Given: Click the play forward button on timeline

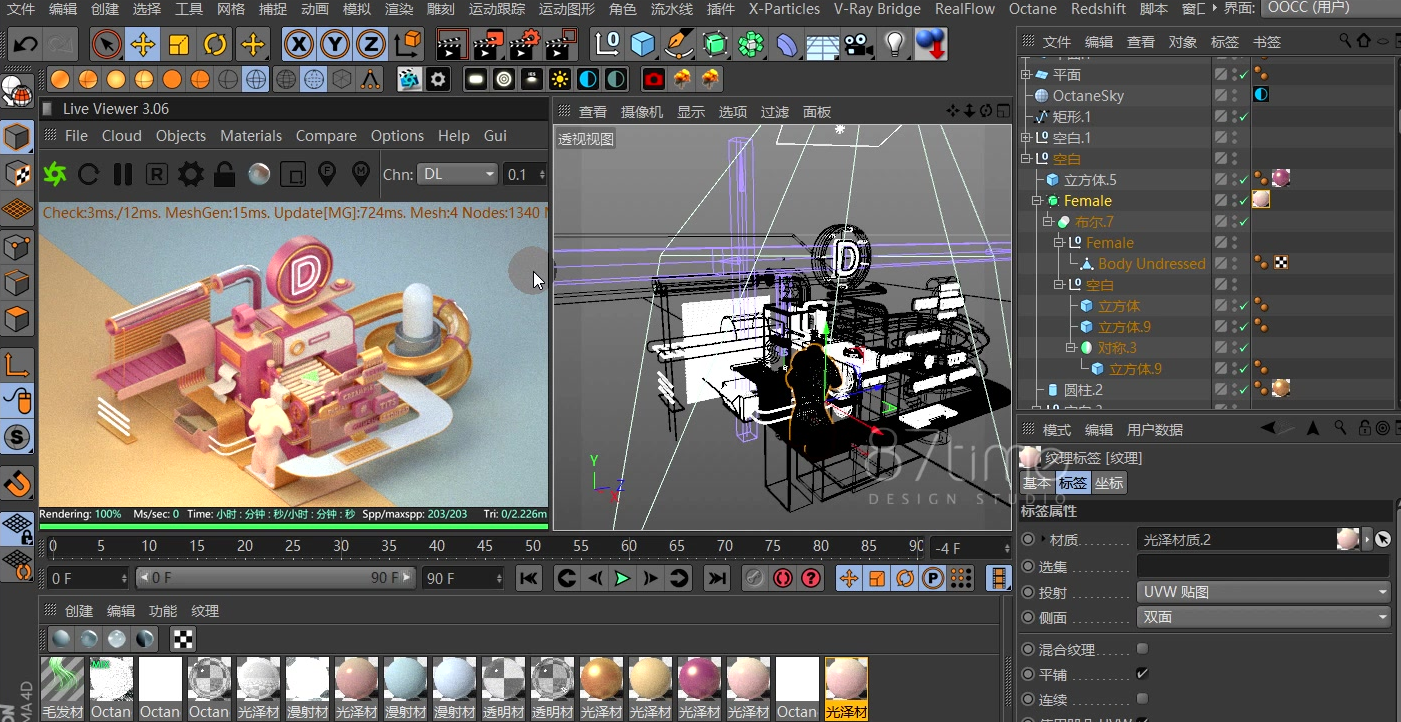Looking at the screenshot, I should click(x=622, y=578).
